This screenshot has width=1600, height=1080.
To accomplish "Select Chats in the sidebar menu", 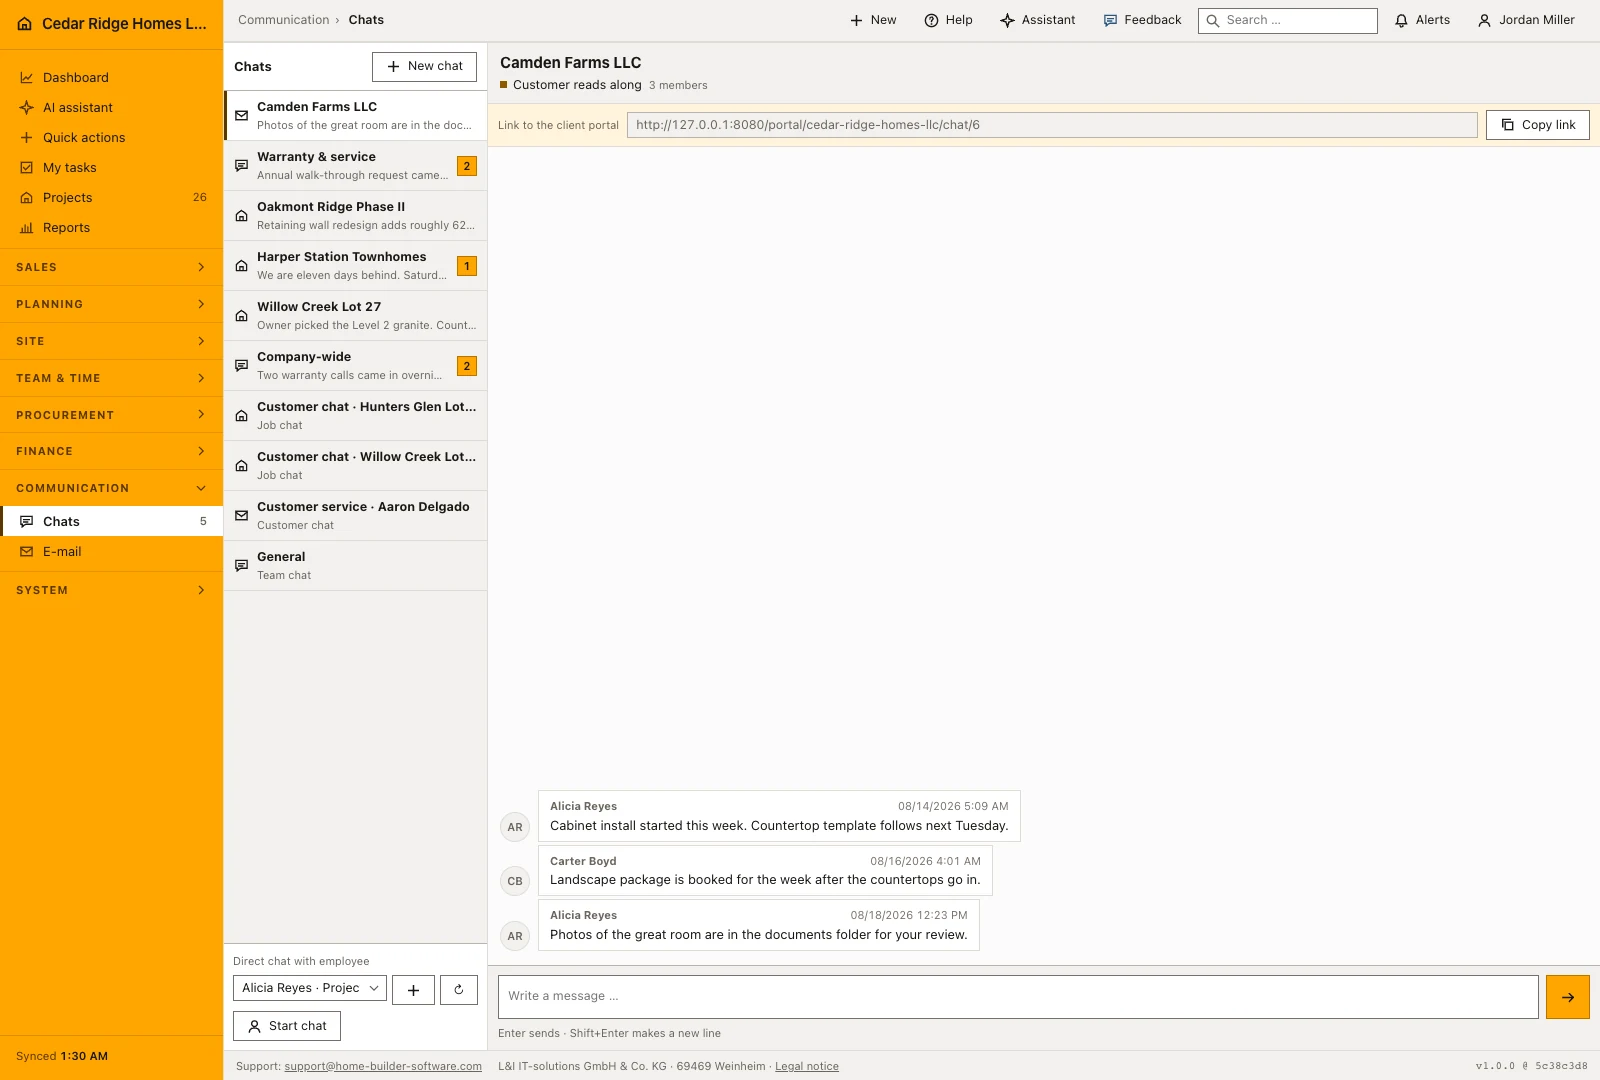I will (x=111, y=521).
